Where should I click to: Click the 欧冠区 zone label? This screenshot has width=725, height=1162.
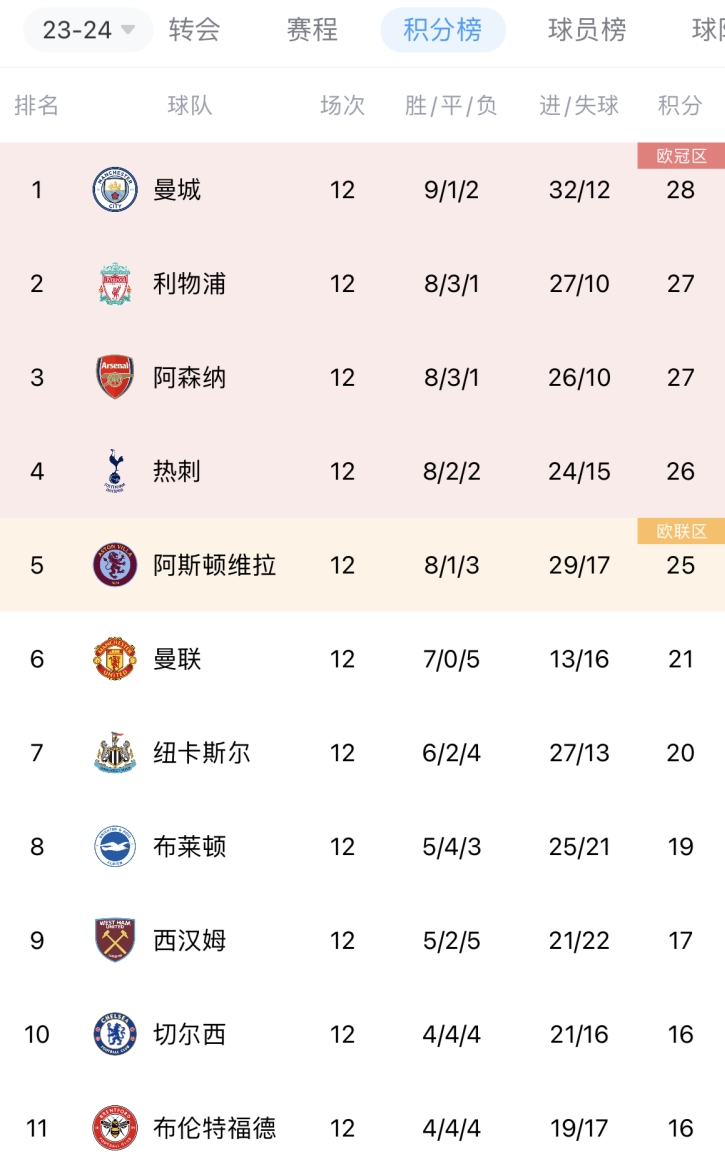click(681, 156)
